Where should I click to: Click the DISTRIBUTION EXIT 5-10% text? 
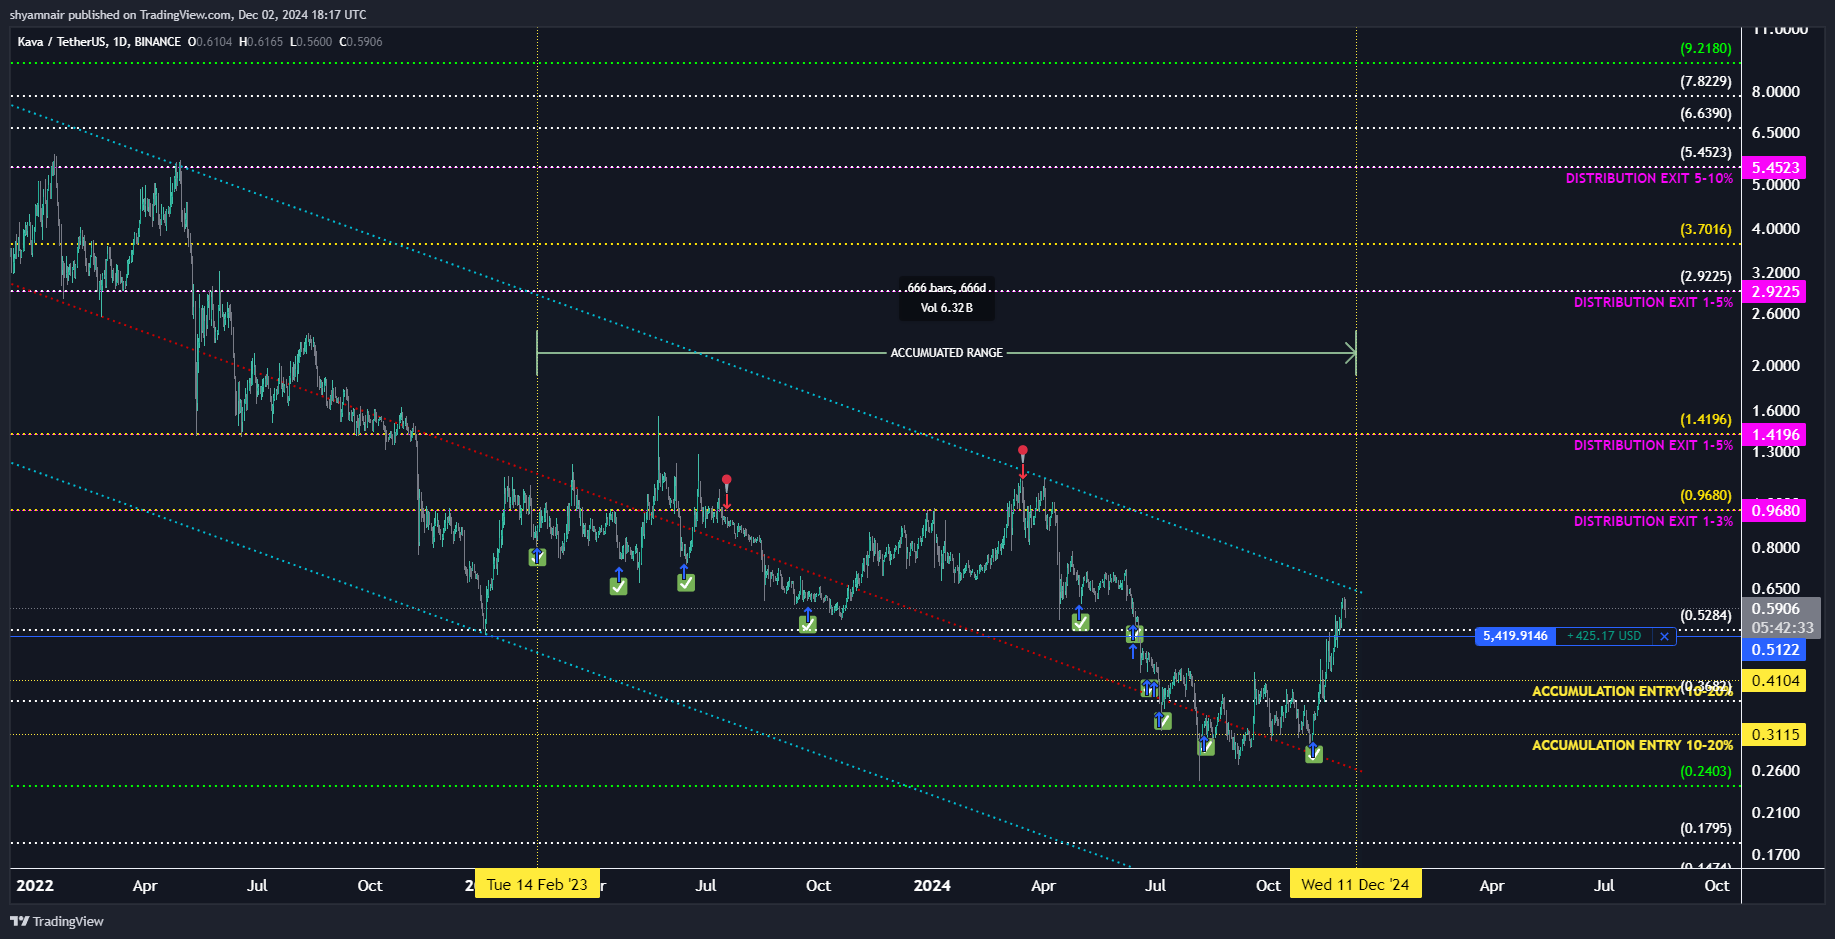click(1649, 179)
